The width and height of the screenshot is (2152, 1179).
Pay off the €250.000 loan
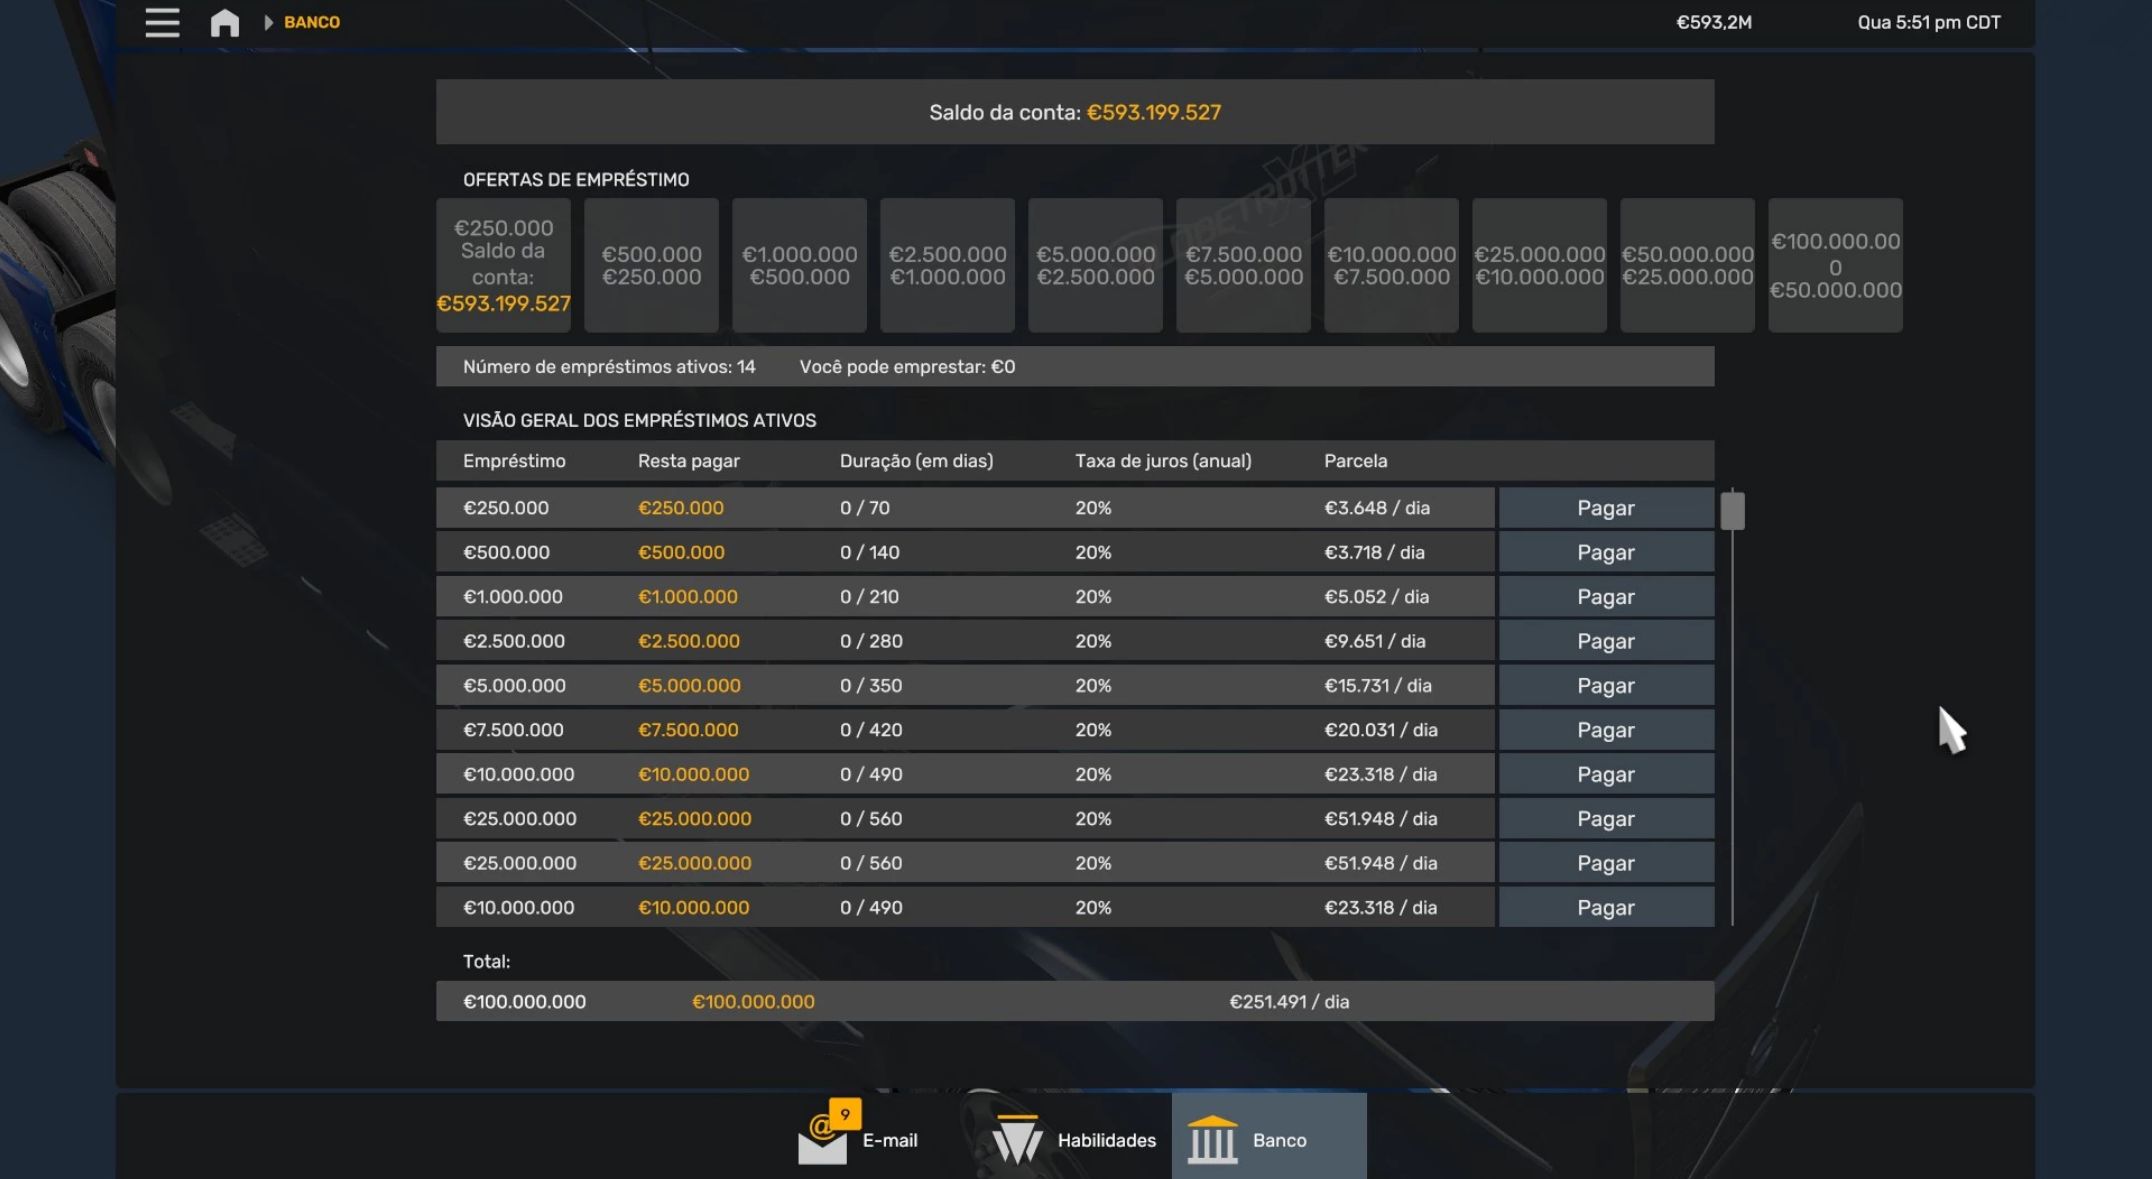[1605, 508]
